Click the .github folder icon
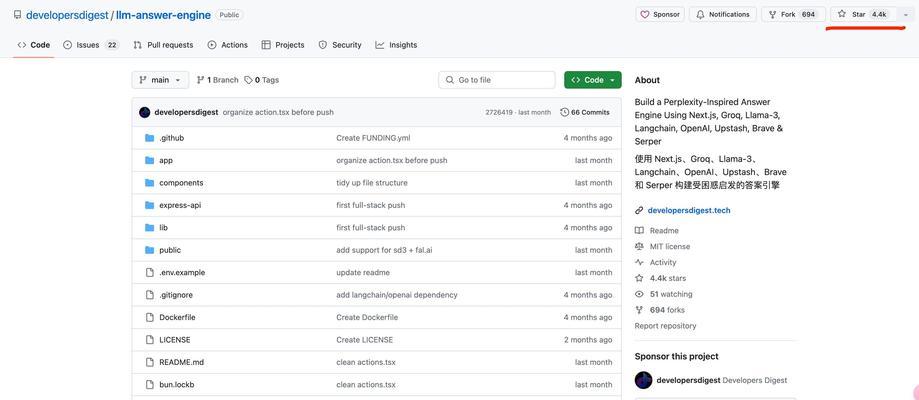The image size is (919, 400). pyautogui.click(x=149, y=138)
